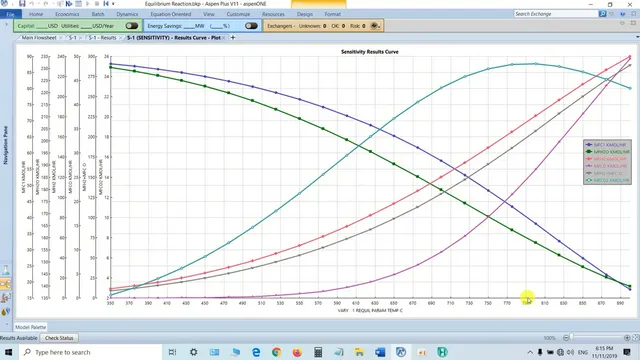Toggle the Economics Capital/Utilities switch
Viewport: 640px width, 360px height.
(132, 26)
